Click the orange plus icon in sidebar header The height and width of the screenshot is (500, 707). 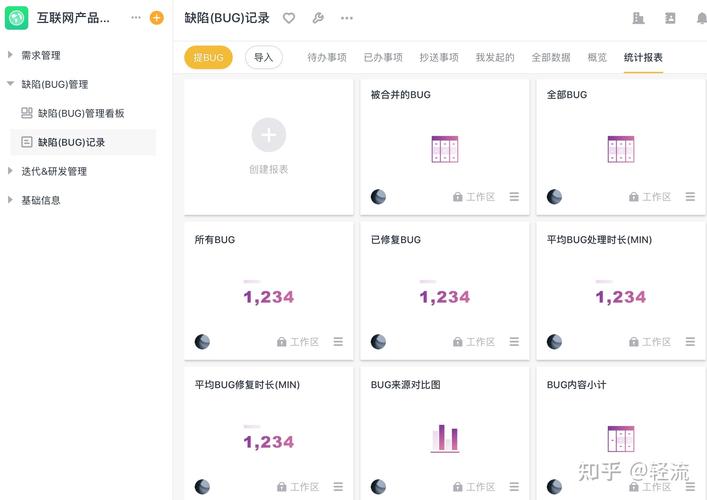click(156, 18)
